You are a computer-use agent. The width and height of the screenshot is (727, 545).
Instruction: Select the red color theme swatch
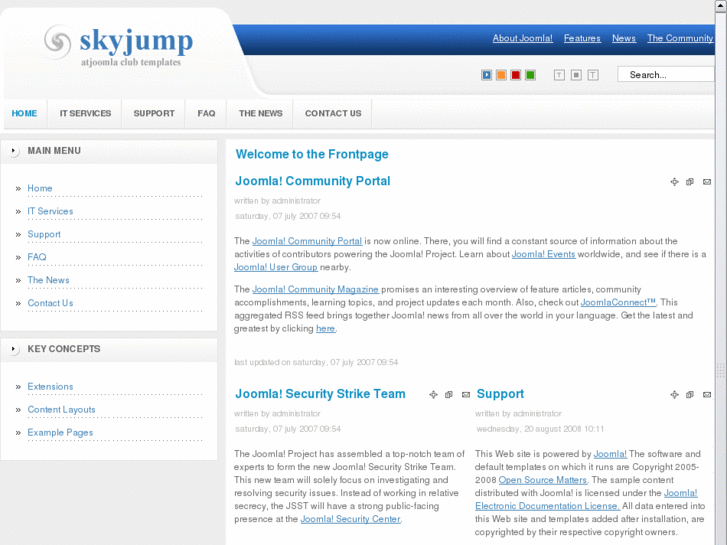[516, 75]
